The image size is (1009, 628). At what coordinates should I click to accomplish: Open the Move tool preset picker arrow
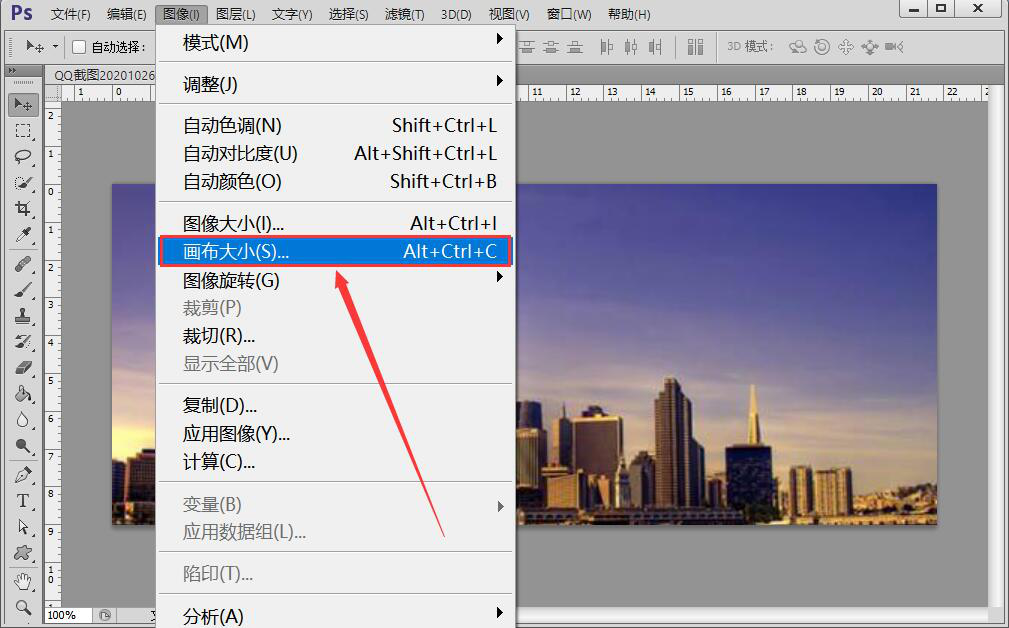click(x=55, y=46)
